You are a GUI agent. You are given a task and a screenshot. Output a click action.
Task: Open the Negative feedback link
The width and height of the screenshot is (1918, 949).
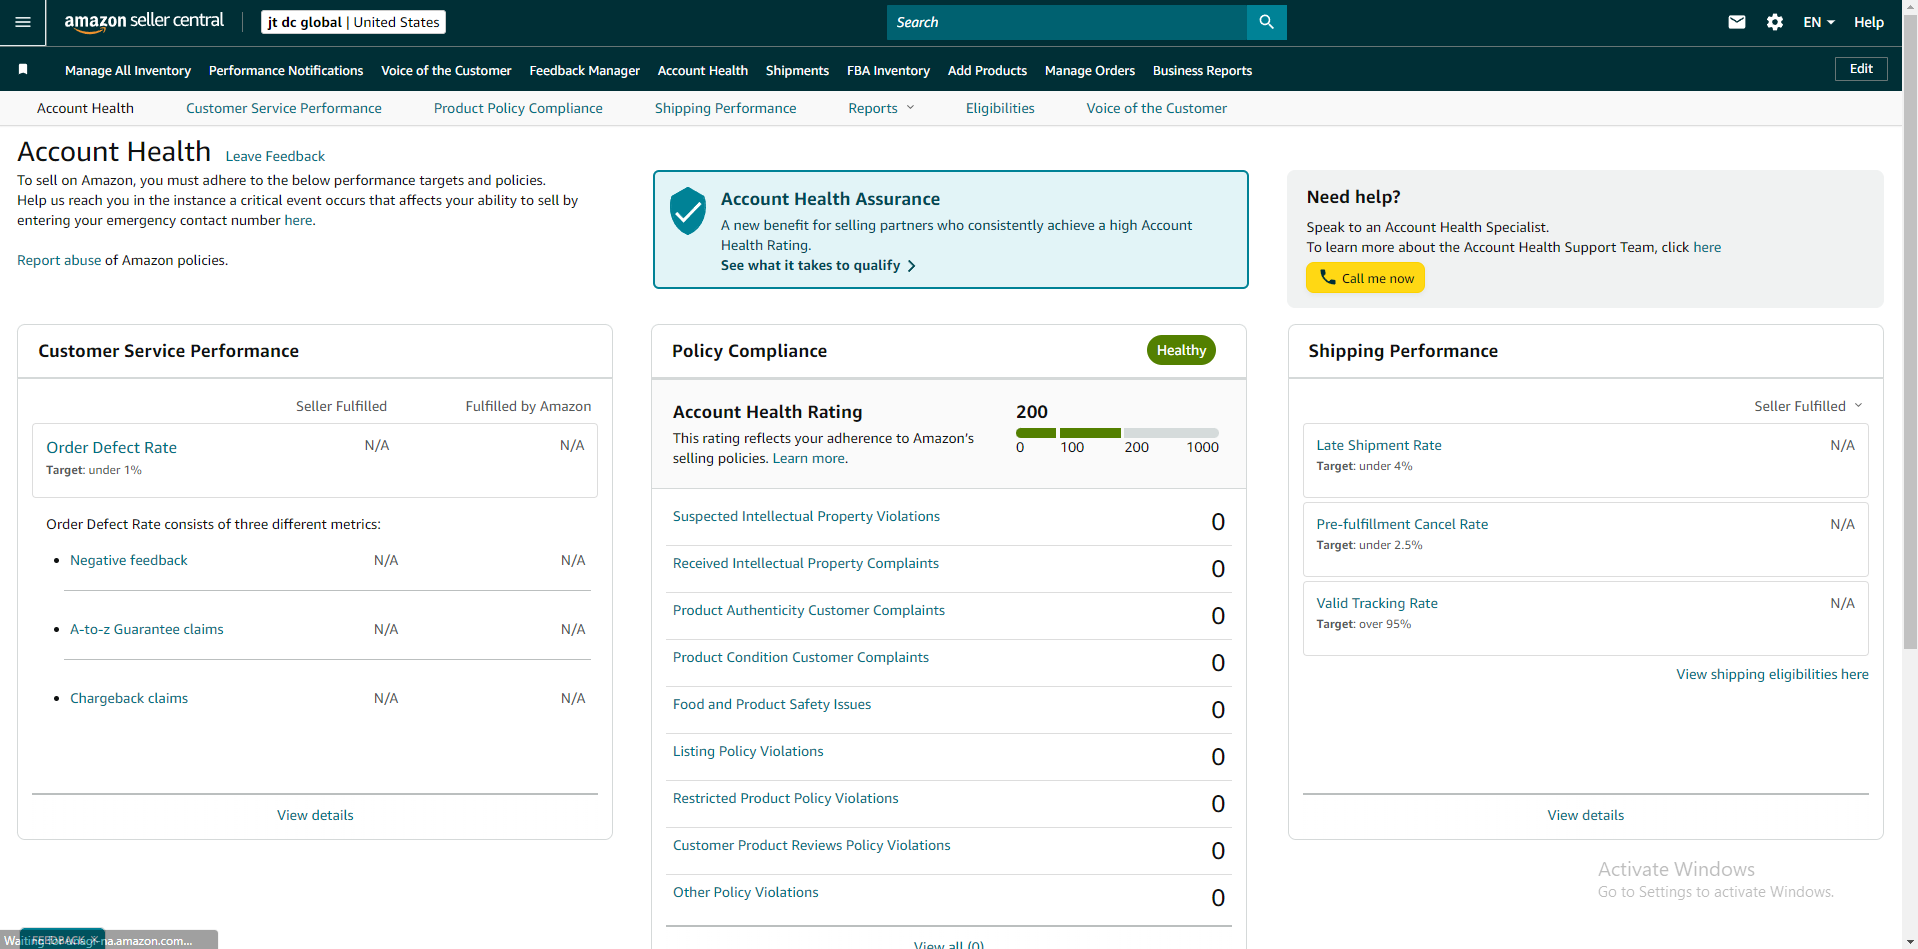(129, 560)
